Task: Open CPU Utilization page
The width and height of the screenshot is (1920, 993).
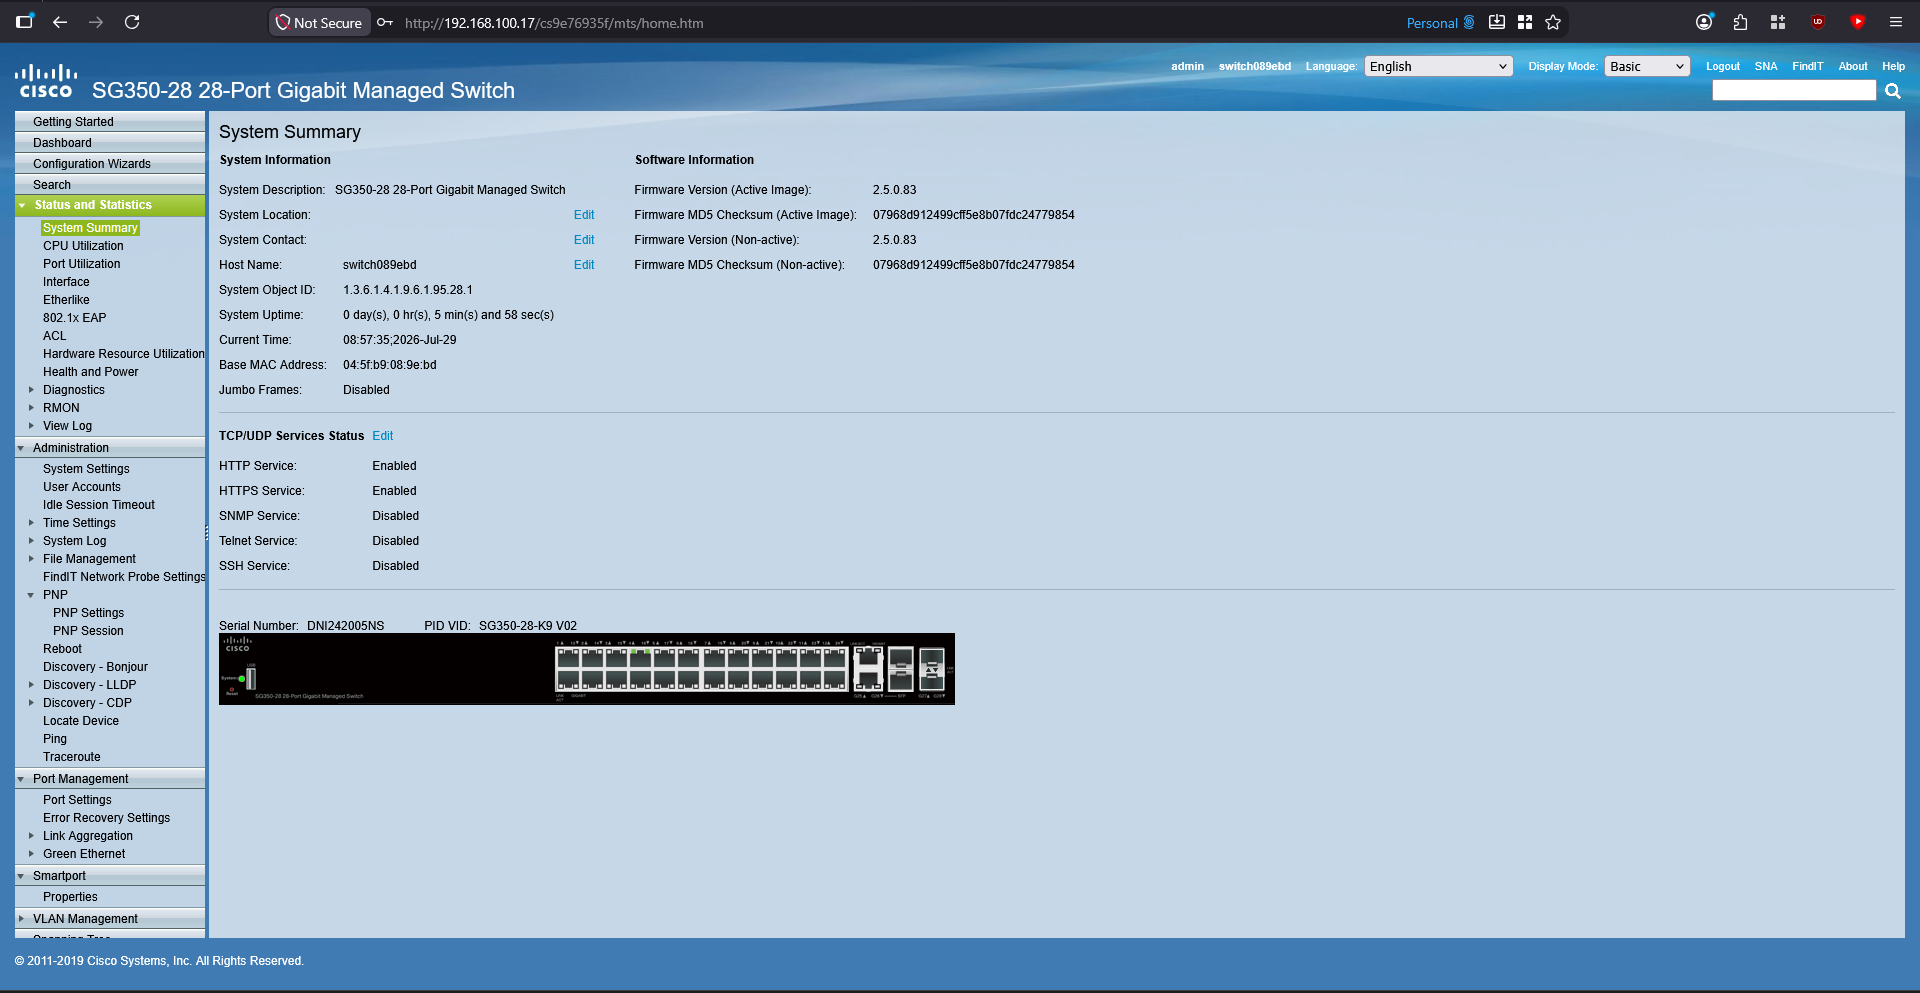Action: point(83,246)
